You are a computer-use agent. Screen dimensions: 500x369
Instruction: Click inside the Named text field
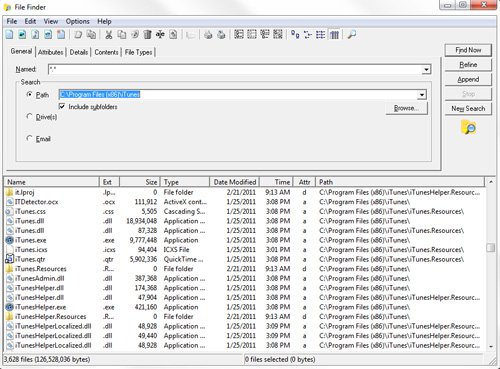point(235,69)
